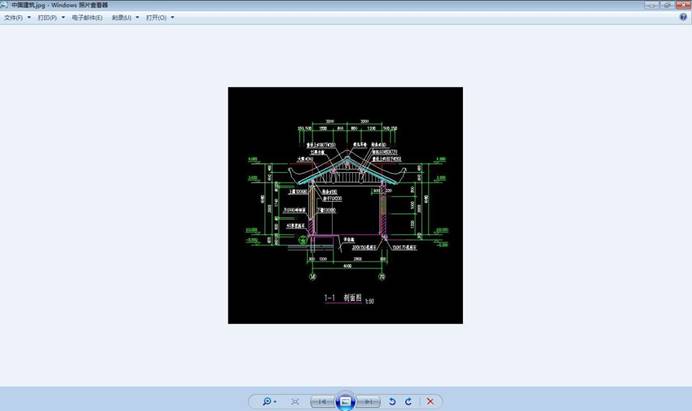Rotate the image counterclockwise
Image resolution: width=692 pixels, height=411 pixels.
392,401
